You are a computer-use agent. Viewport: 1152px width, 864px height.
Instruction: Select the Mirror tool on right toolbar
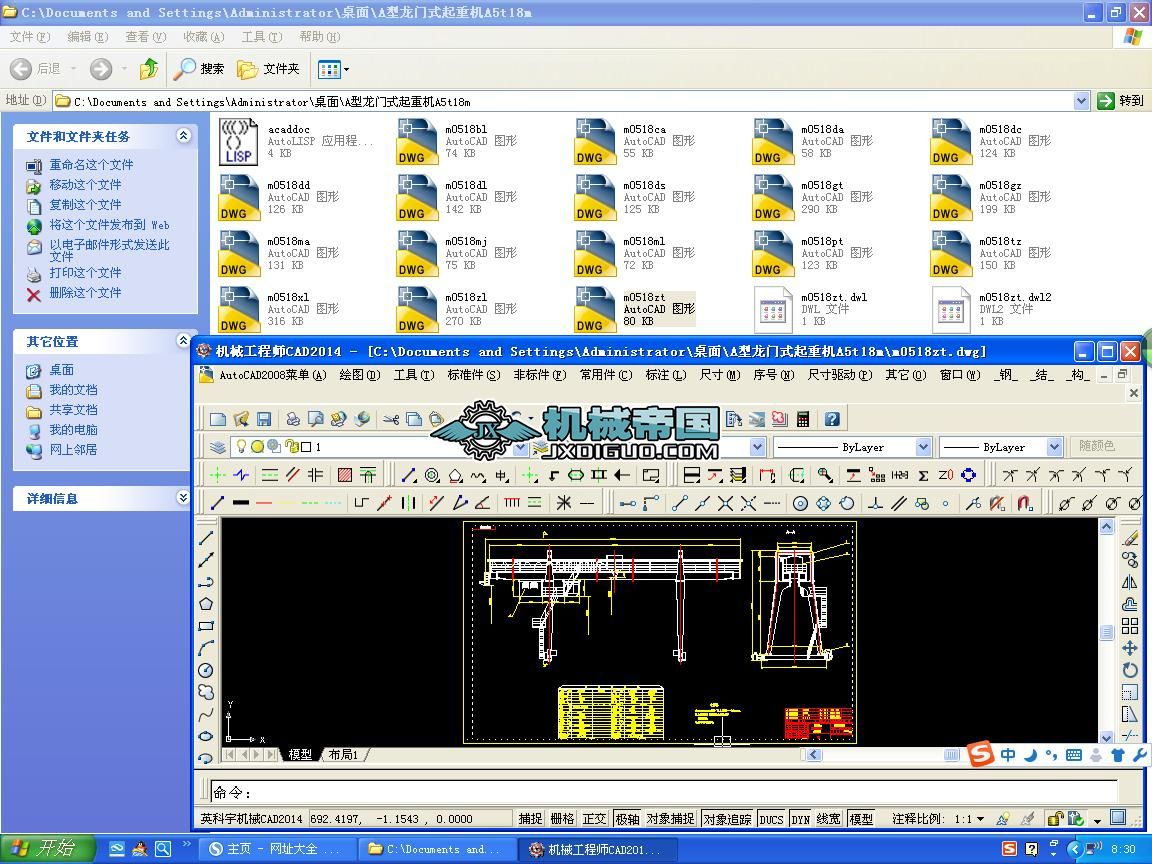coord(1130,583)
